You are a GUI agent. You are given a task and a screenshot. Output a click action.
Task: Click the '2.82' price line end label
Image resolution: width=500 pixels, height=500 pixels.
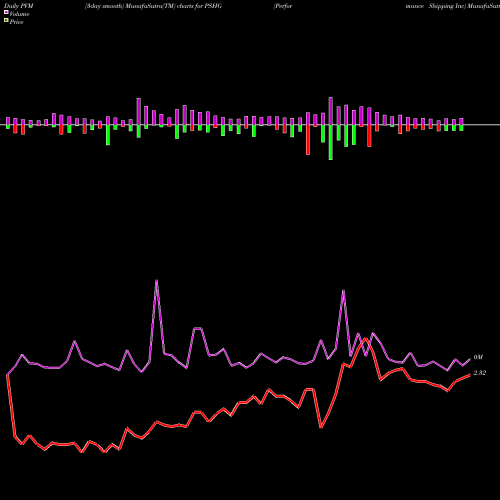(x=480, y=373)
